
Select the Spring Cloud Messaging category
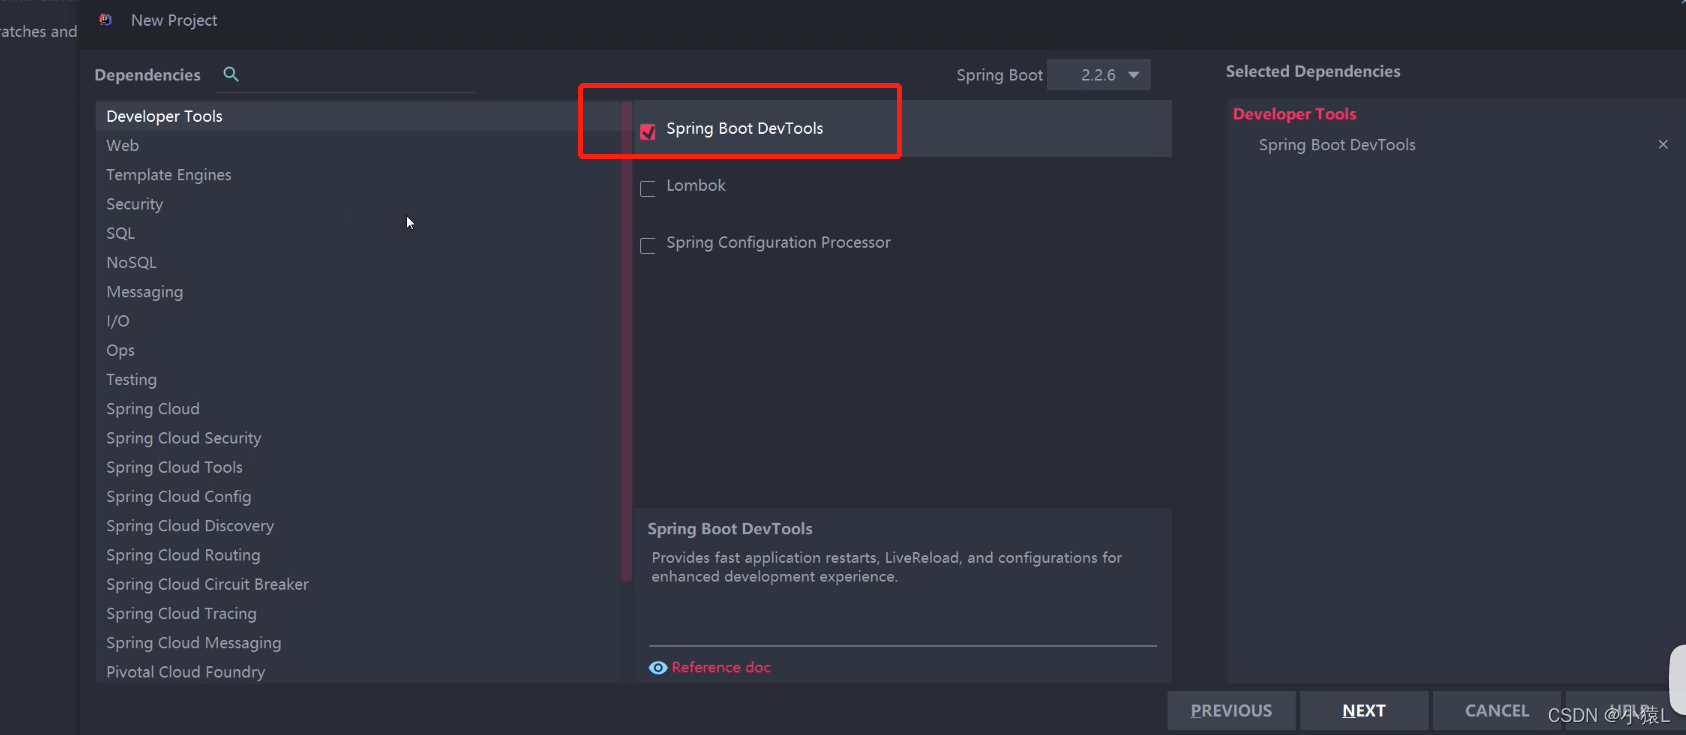[359, 643]
